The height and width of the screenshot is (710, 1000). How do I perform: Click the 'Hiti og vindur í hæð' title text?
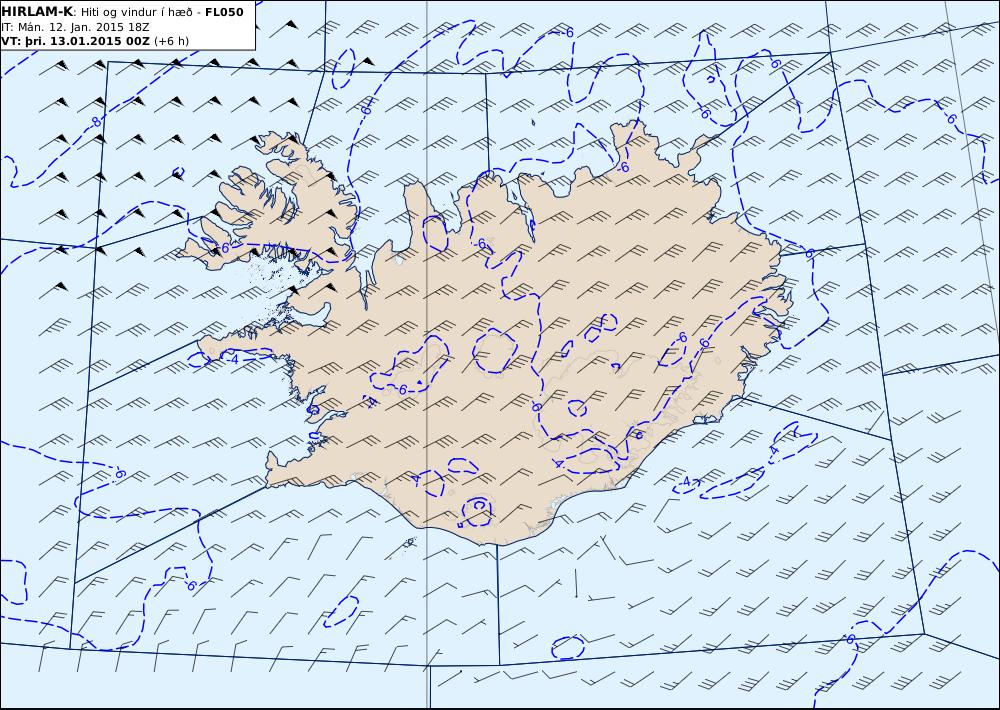[x=136, y=12]
